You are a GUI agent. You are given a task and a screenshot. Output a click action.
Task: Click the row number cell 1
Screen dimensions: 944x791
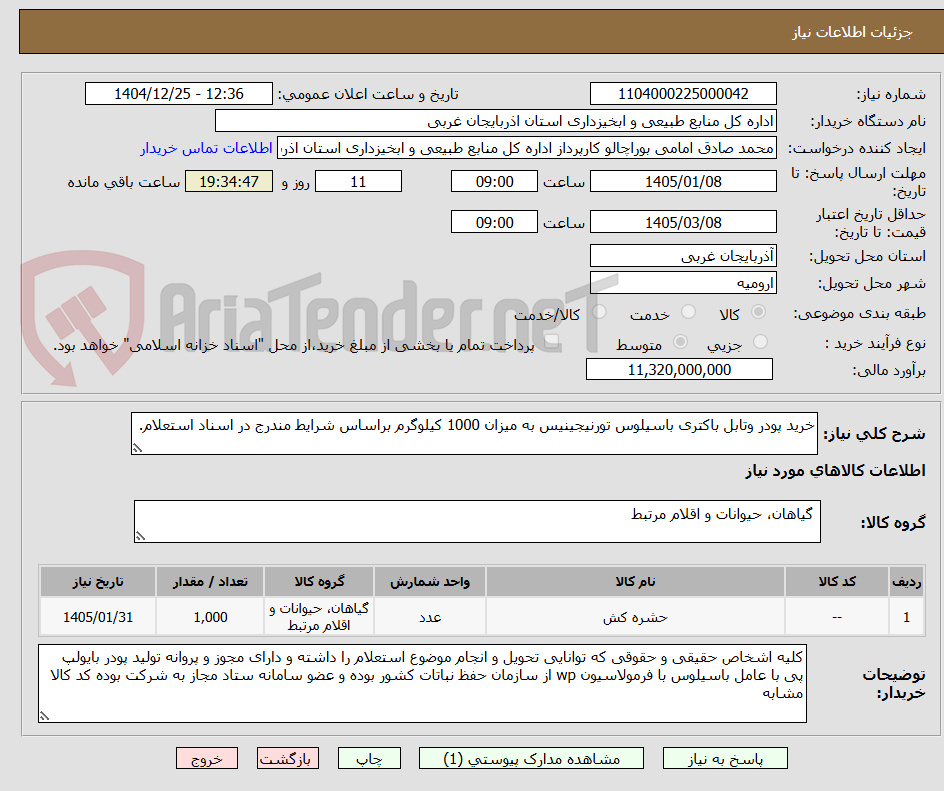[x=906, y=617]
